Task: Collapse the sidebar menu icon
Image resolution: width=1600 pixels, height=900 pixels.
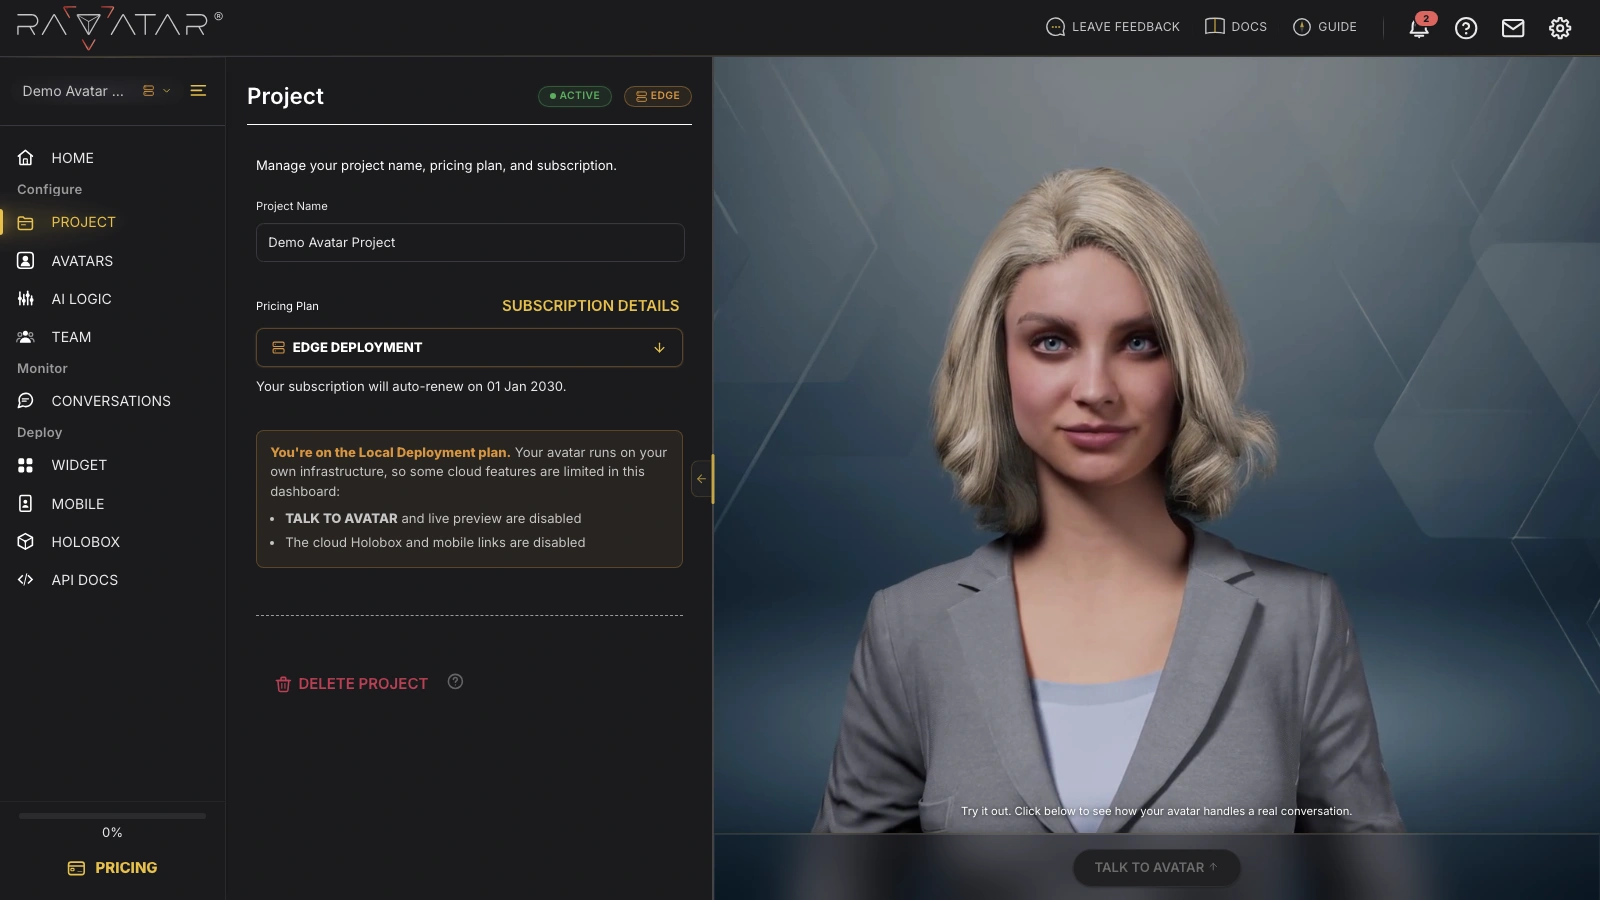Action: (198, 91)
